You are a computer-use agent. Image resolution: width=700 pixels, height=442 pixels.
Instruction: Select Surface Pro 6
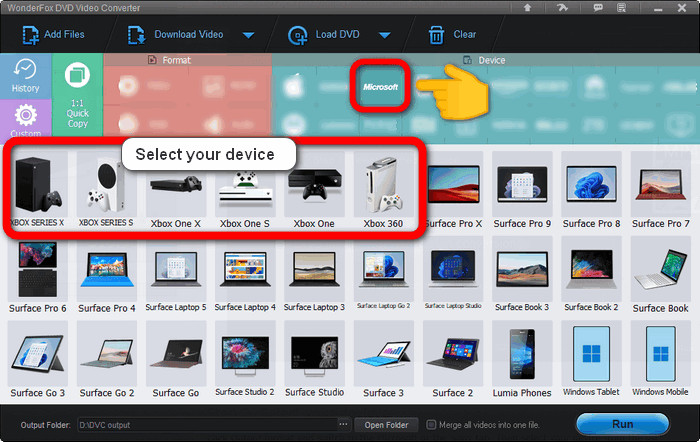click(x=38, y=275)
